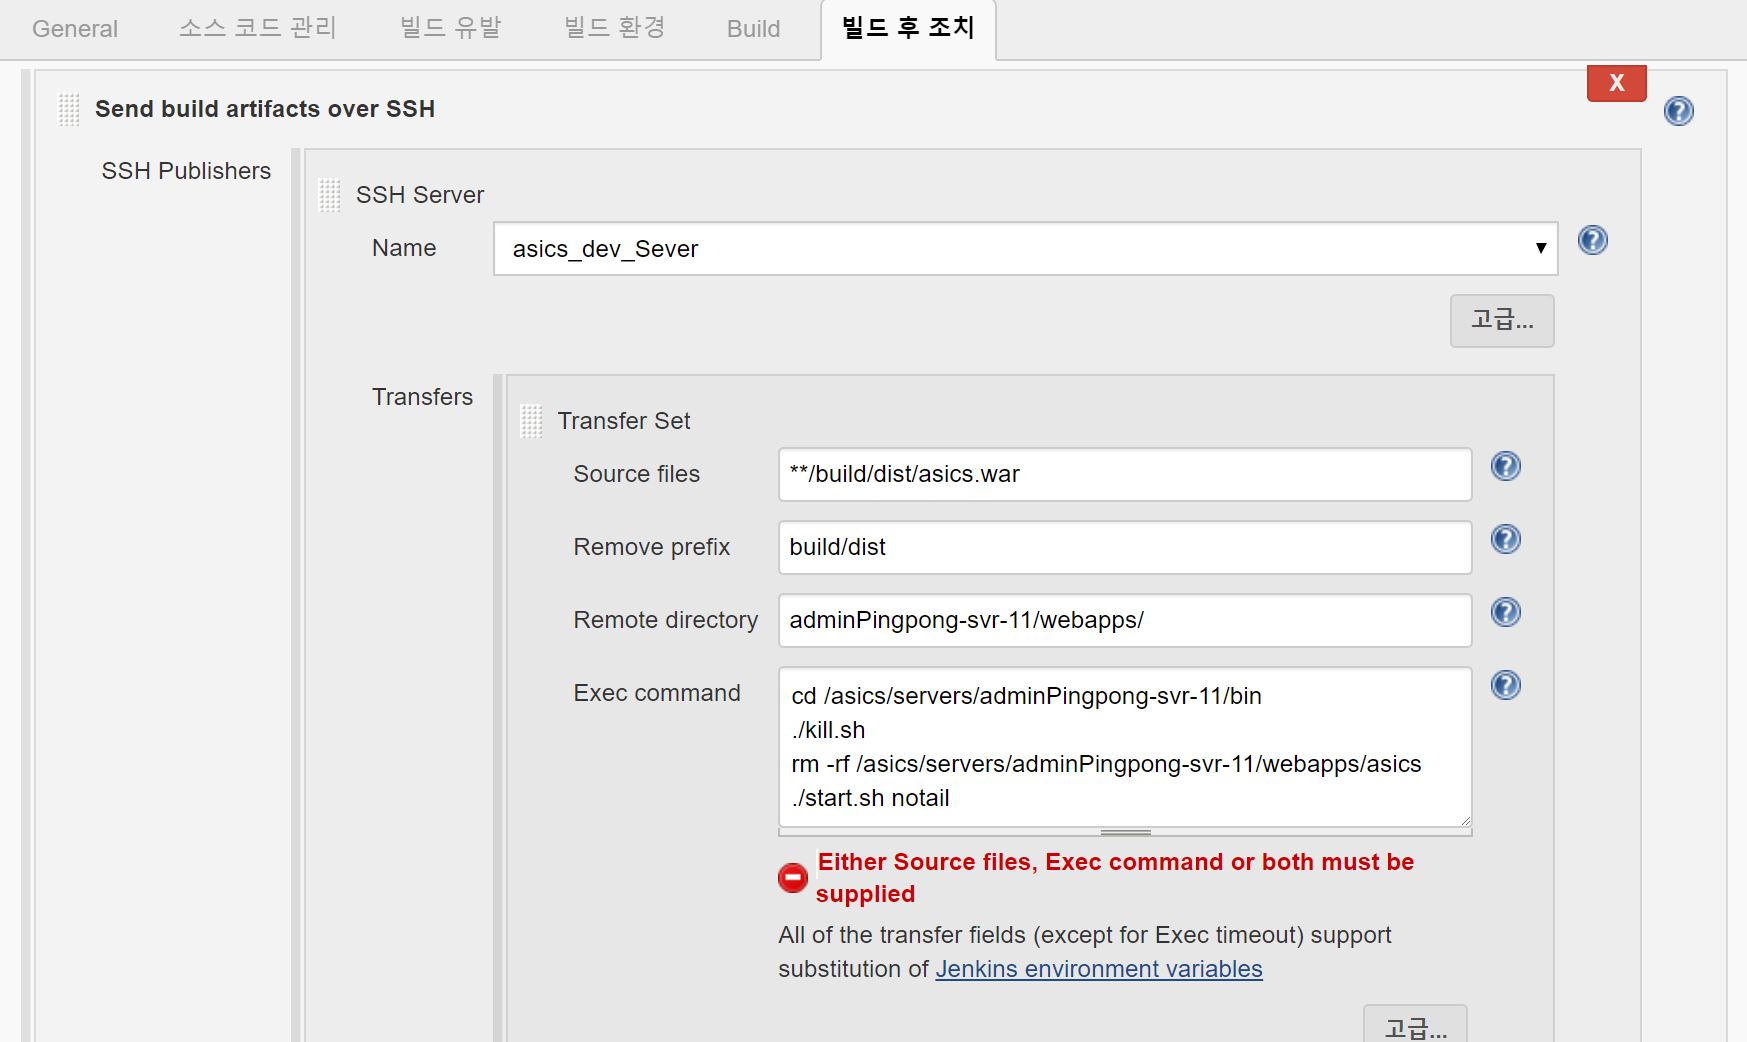
Task: Open the asics_dev_Sever name dropdown
Action: pos(1024,249)
